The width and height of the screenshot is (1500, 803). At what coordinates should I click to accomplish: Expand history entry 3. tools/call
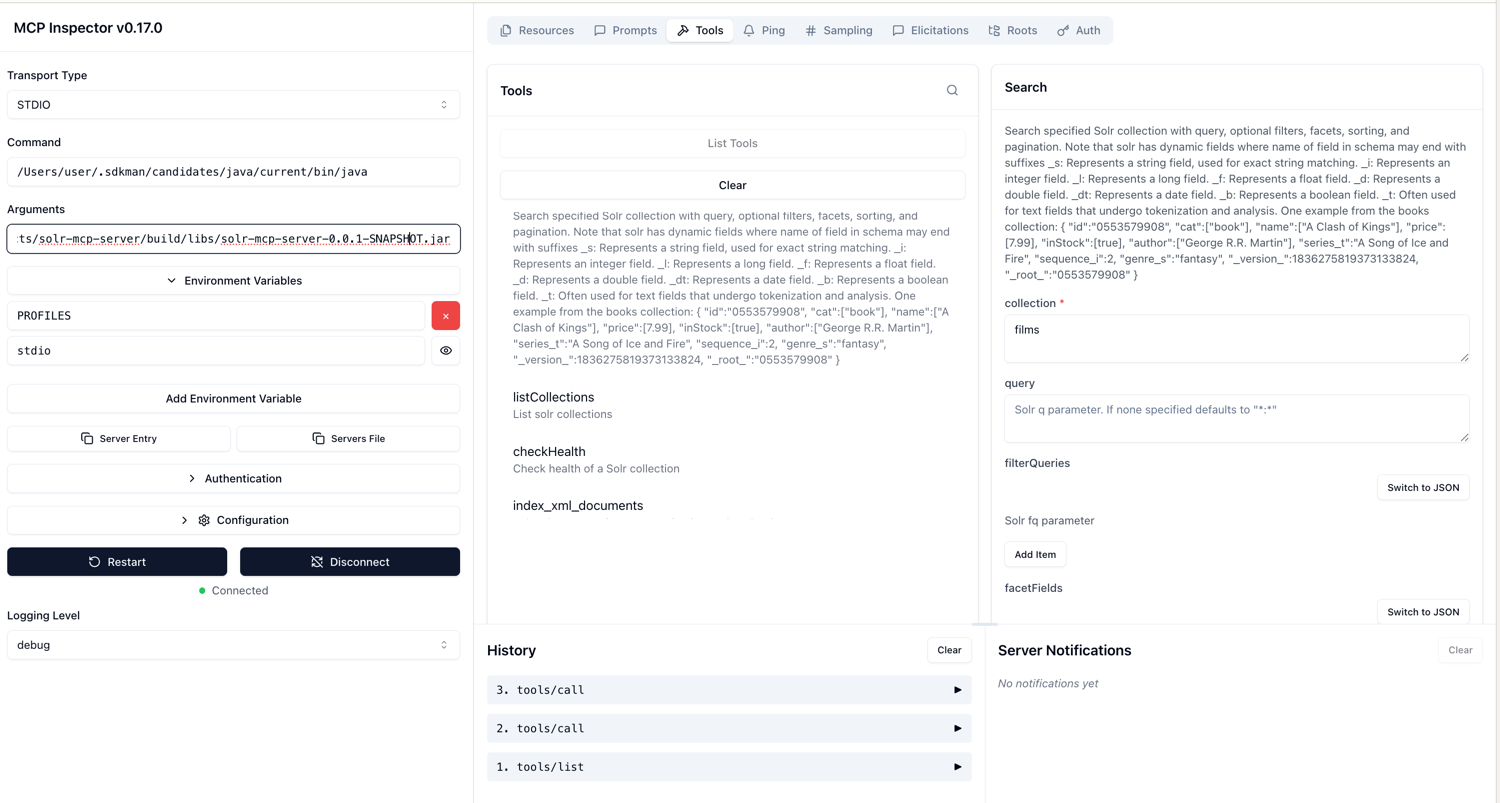(729, 690)
